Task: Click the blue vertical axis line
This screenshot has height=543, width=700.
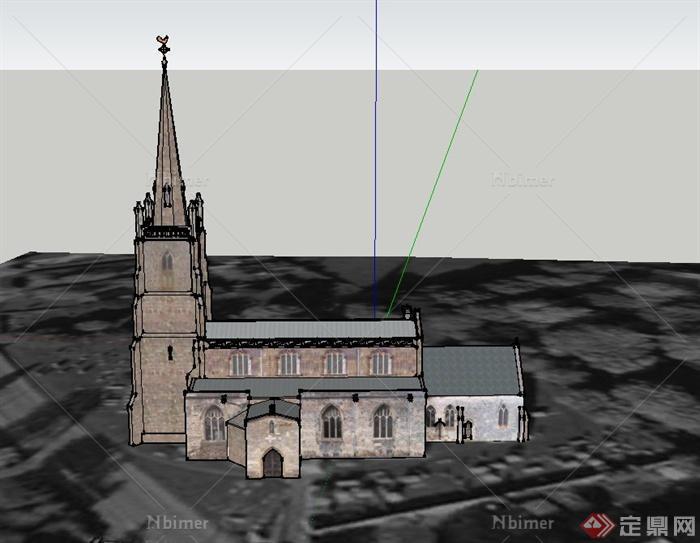Action: pyautogui.click(x=376, y=159)
